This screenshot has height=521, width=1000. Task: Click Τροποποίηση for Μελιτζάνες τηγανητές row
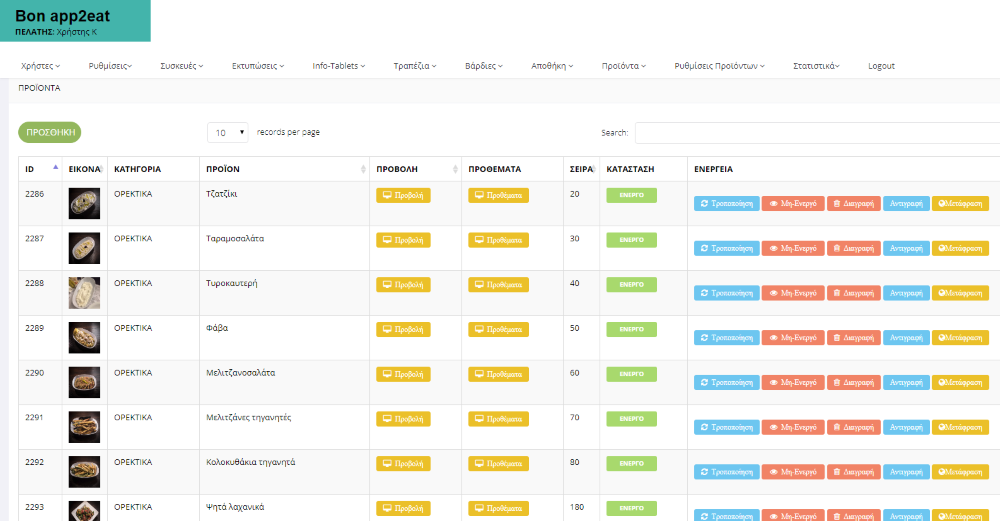726,427
